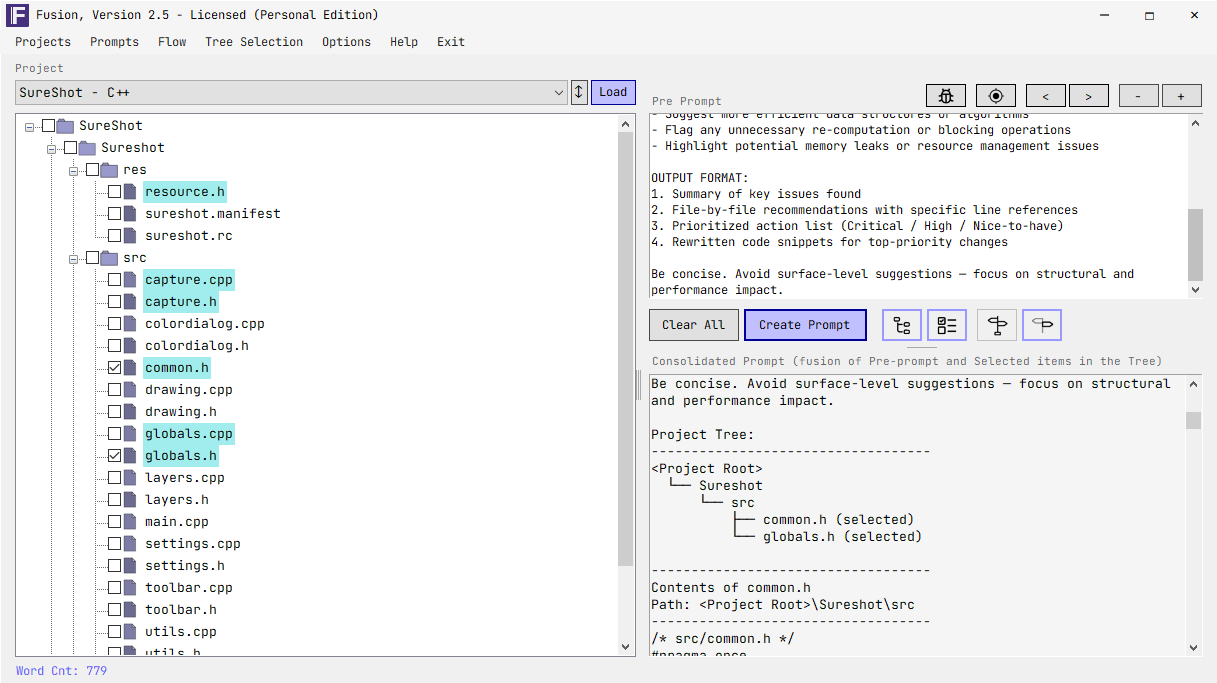
Task: Click the plus (+) button
Action: (1181, 96)
